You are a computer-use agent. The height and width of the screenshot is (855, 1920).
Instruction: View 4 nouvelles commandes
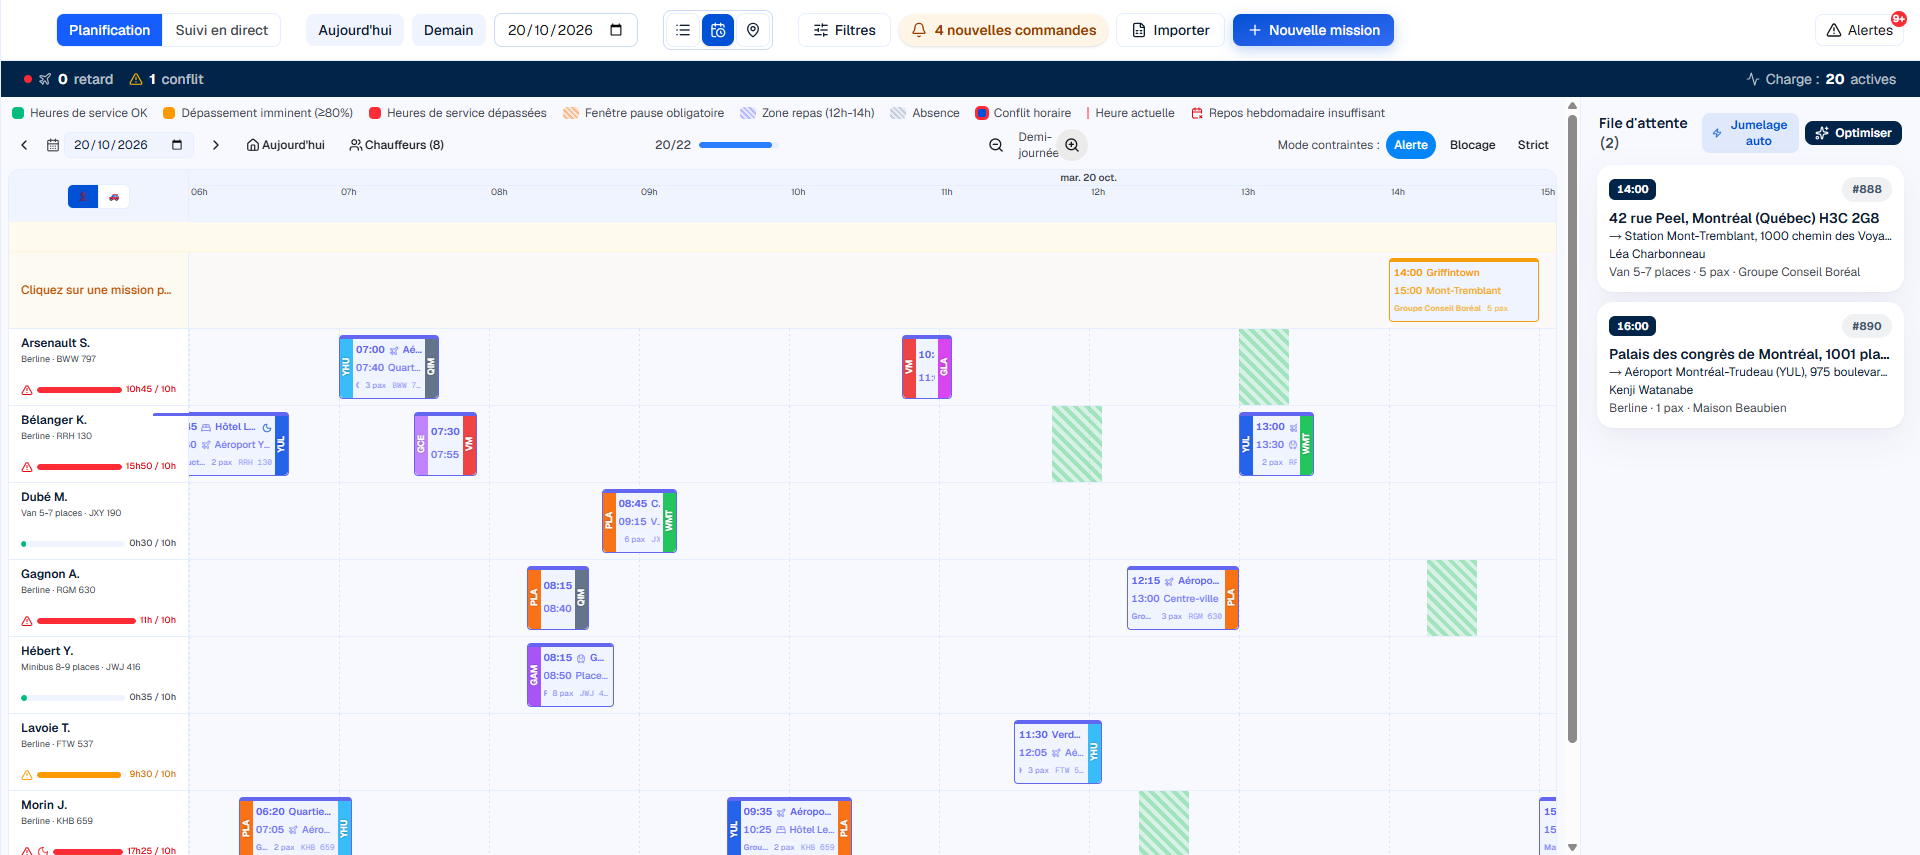coord(1003,30)
